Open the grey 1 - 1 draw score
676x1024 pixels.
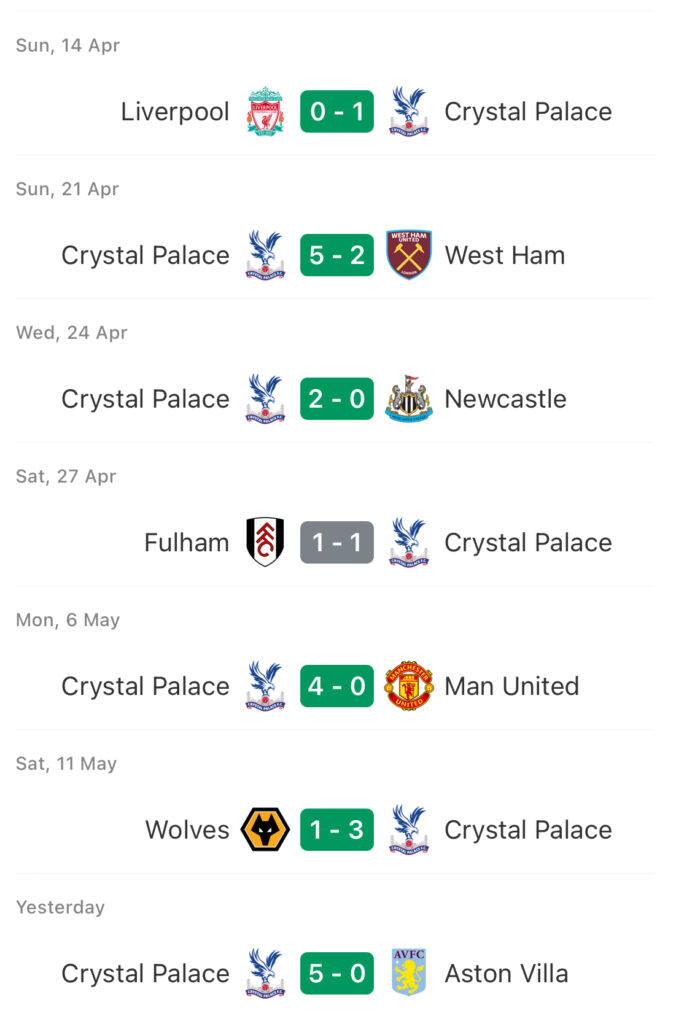[x=337, y=542]
